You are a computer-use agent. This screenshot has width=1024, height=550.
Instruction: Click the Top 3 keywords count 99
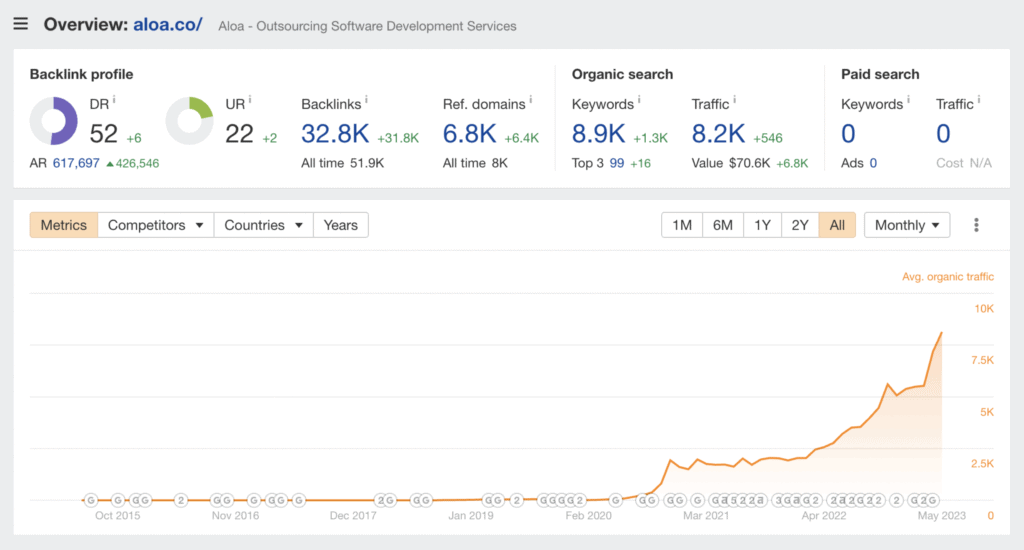[616, 163]
